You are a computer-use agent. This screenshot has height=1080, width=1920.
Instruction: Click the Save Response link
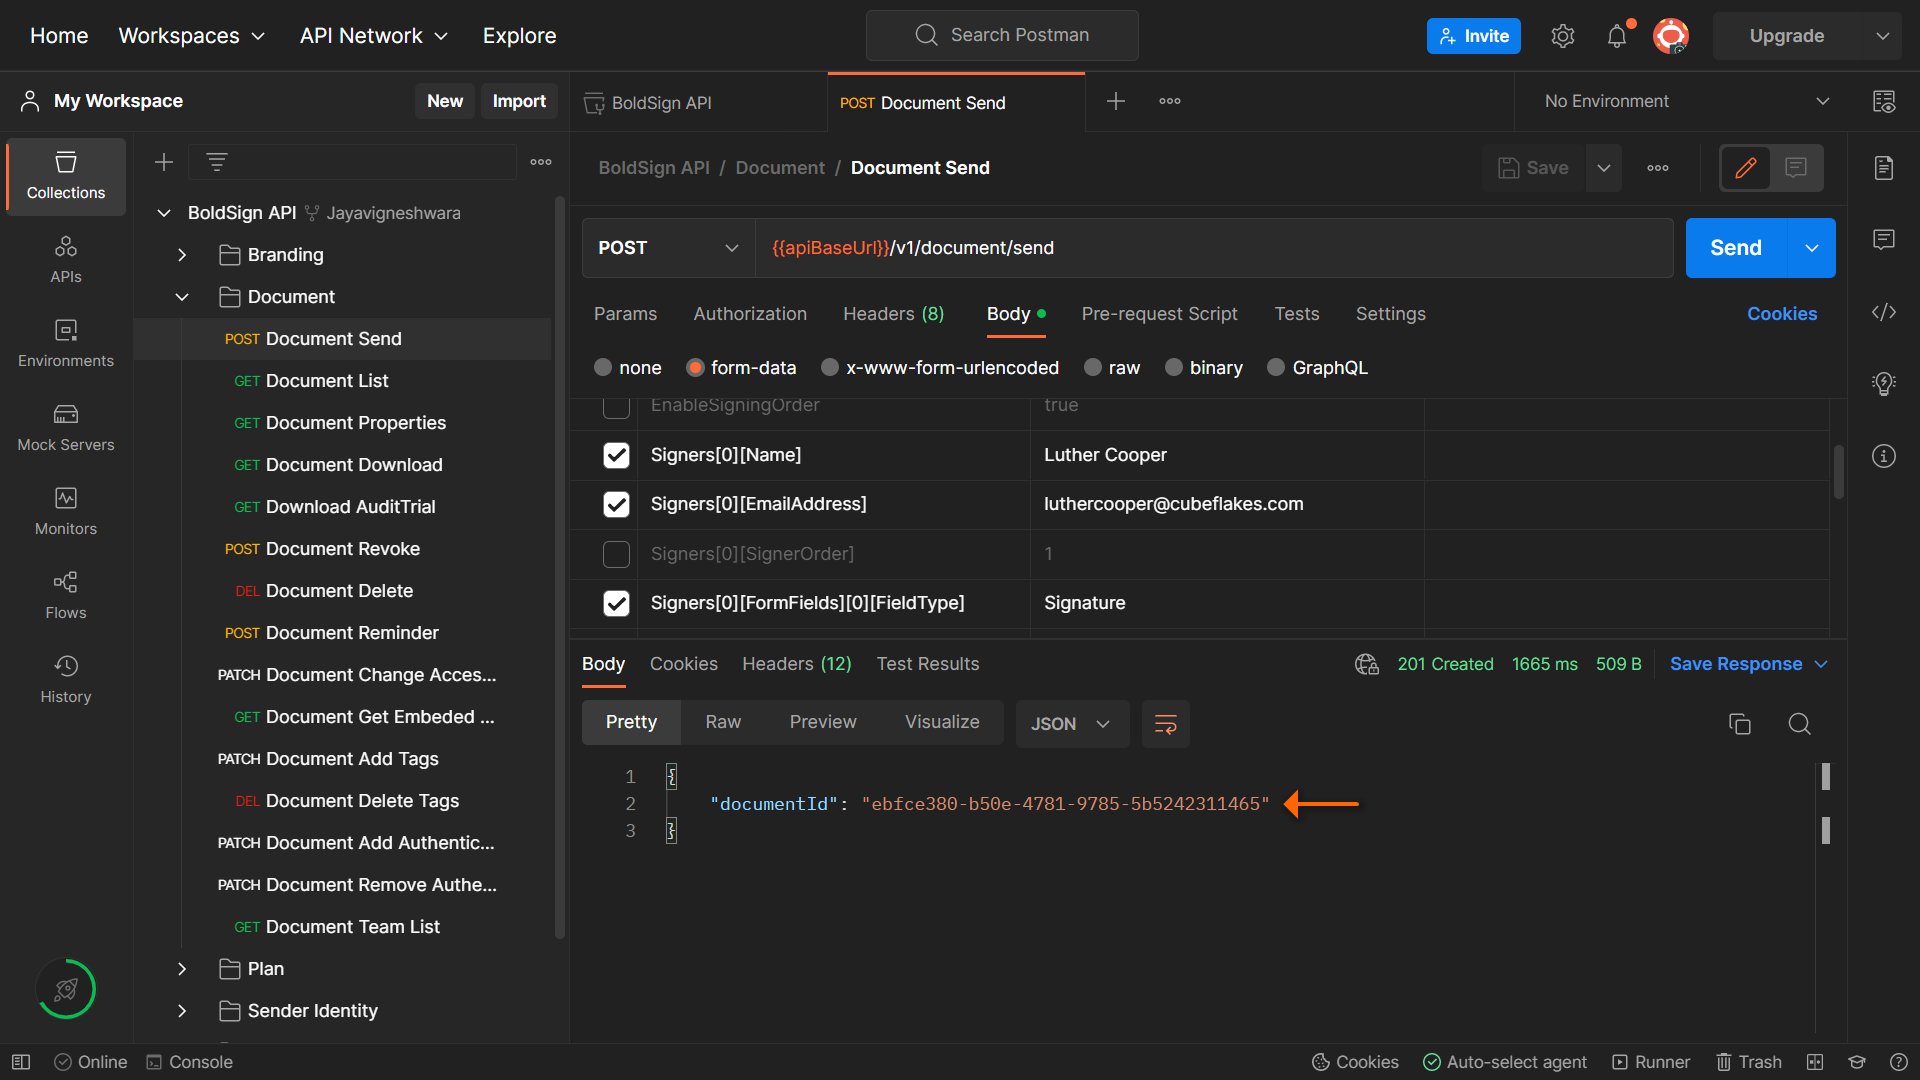(1736, 664)
